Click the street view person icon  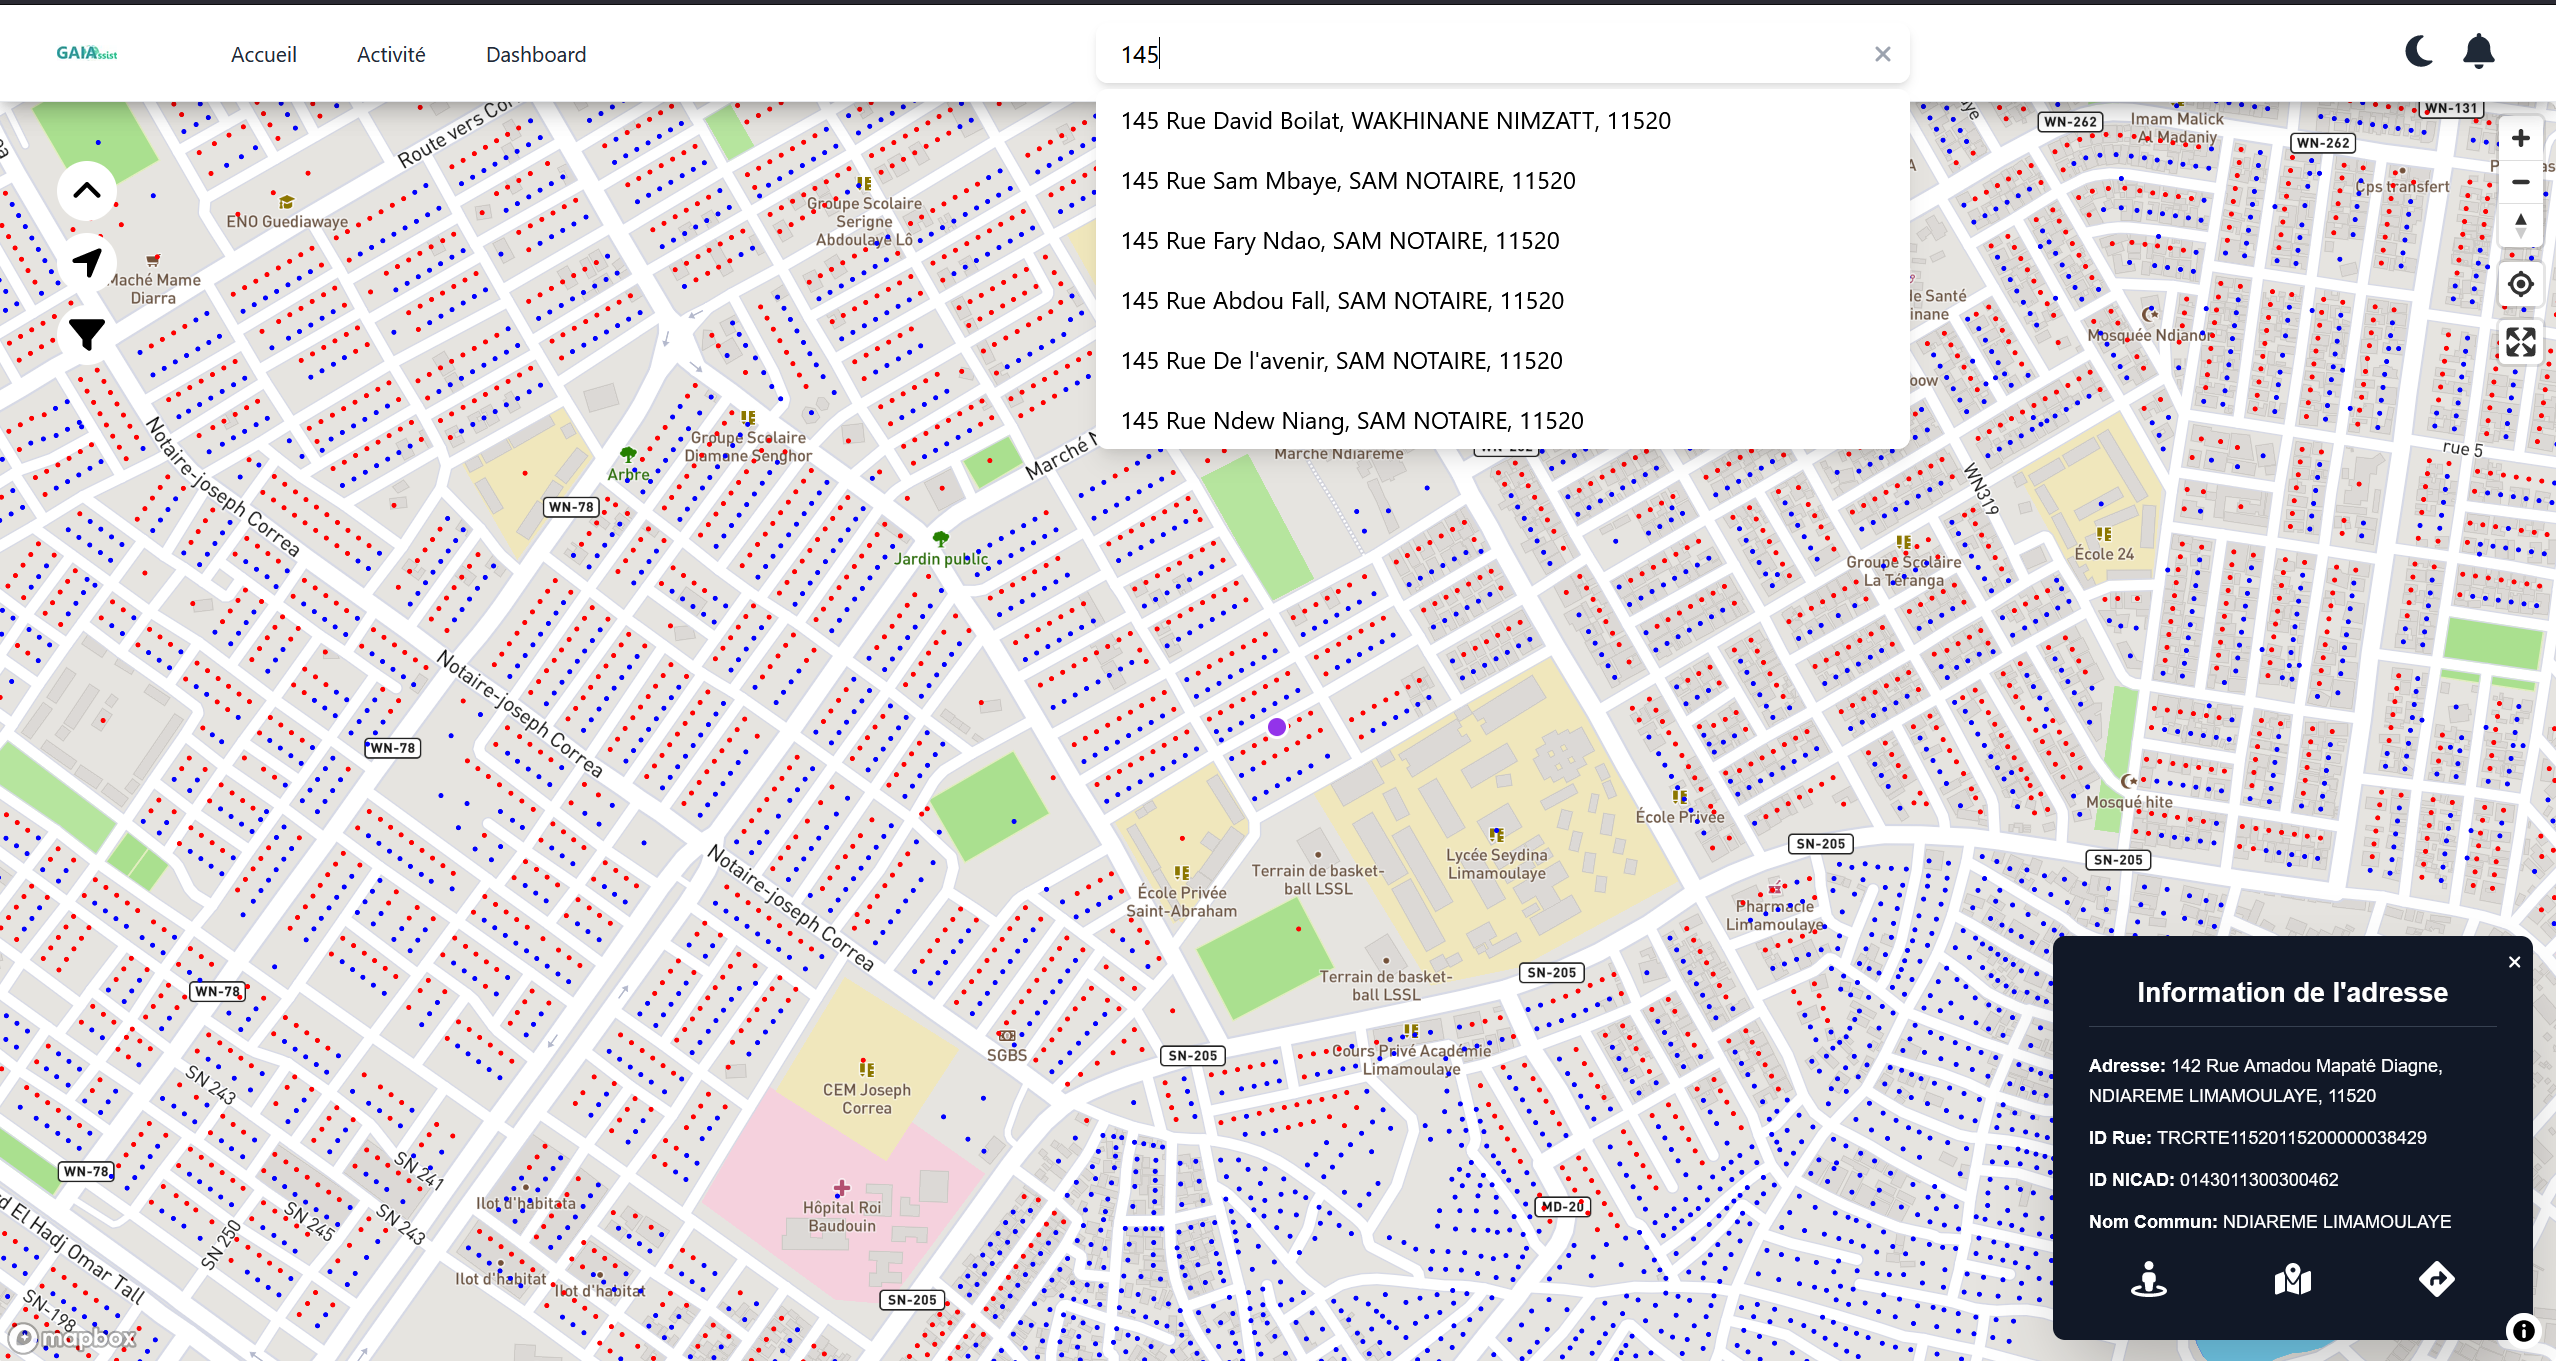tap(2148, 1279)
